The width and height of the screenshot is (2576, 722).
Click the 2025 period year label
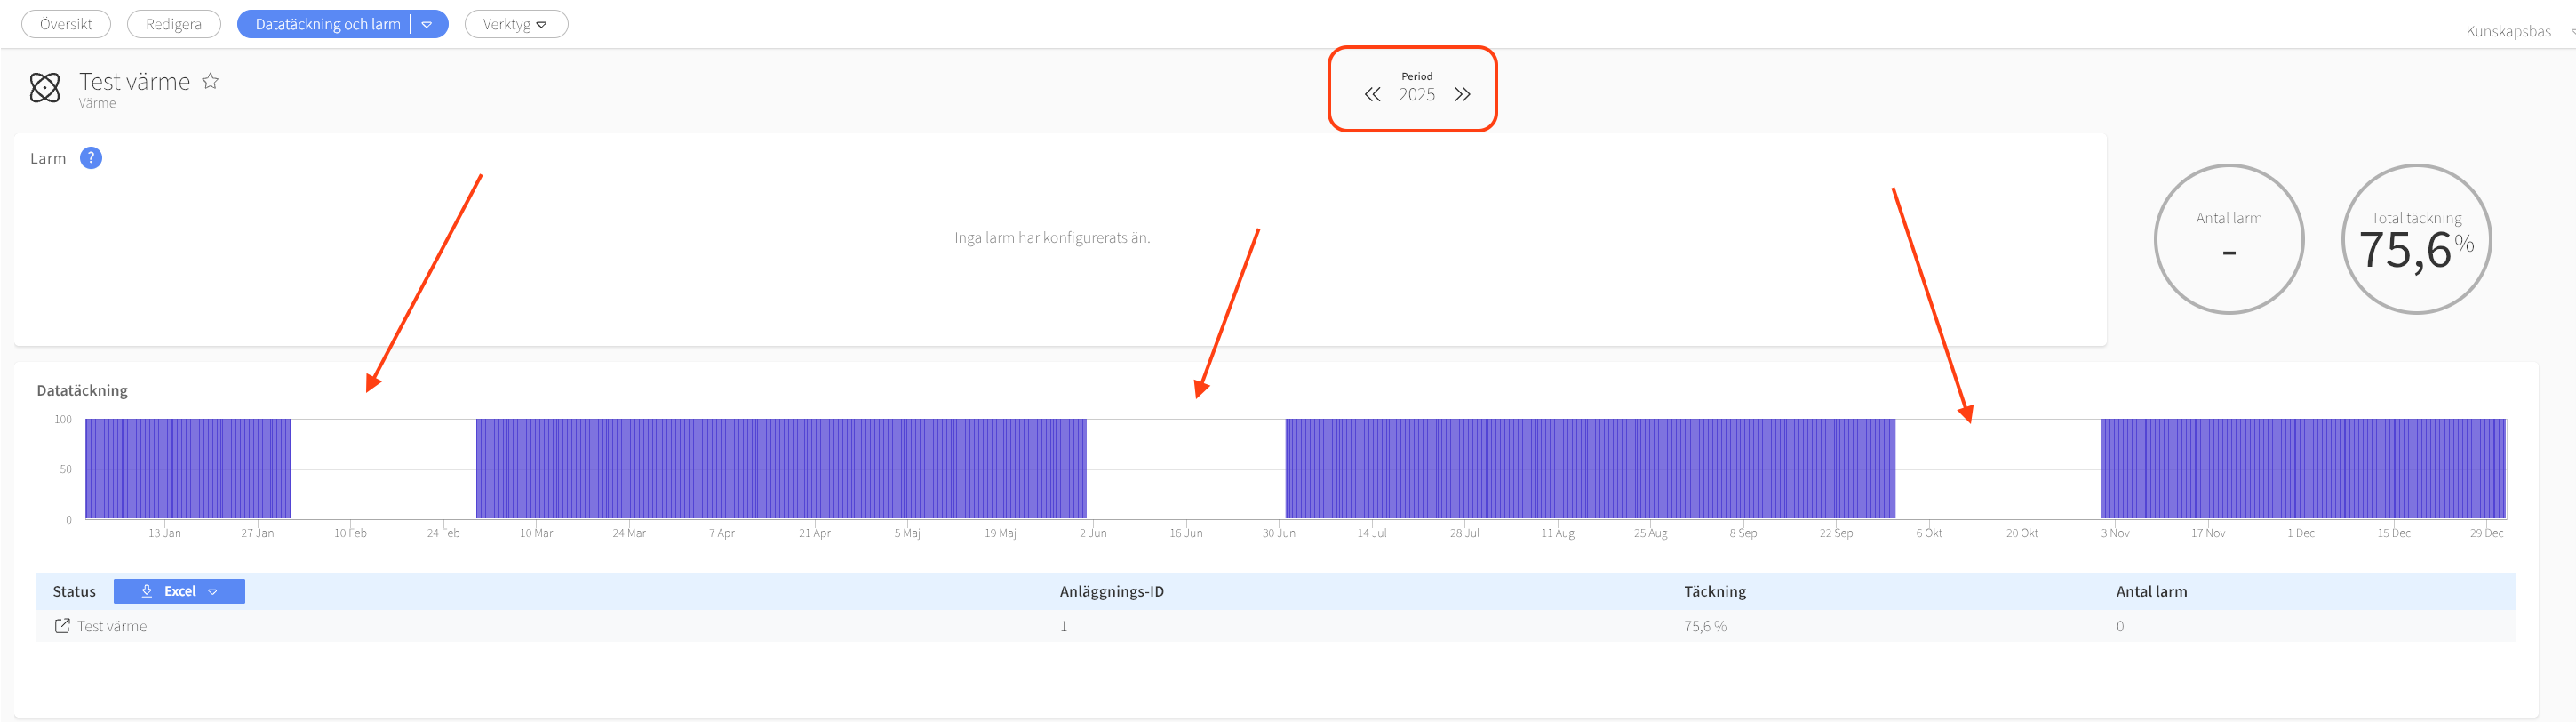[x=1416, y=95]
